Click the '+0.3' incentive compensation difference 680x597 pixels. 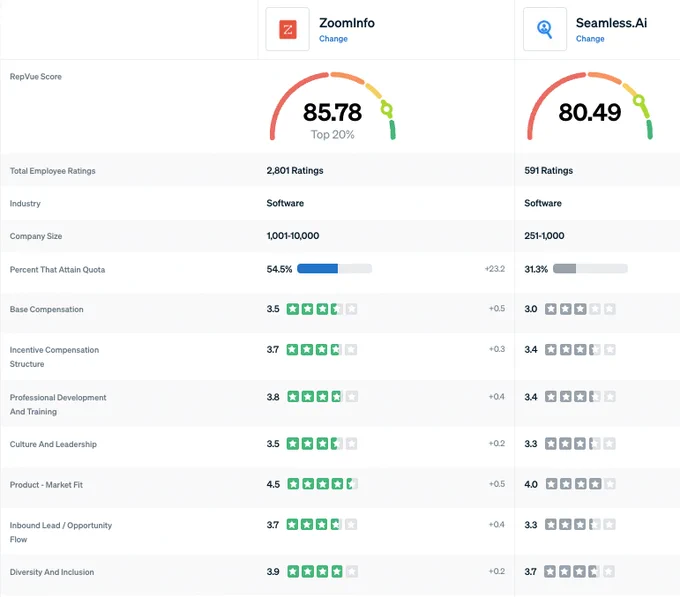497,349
